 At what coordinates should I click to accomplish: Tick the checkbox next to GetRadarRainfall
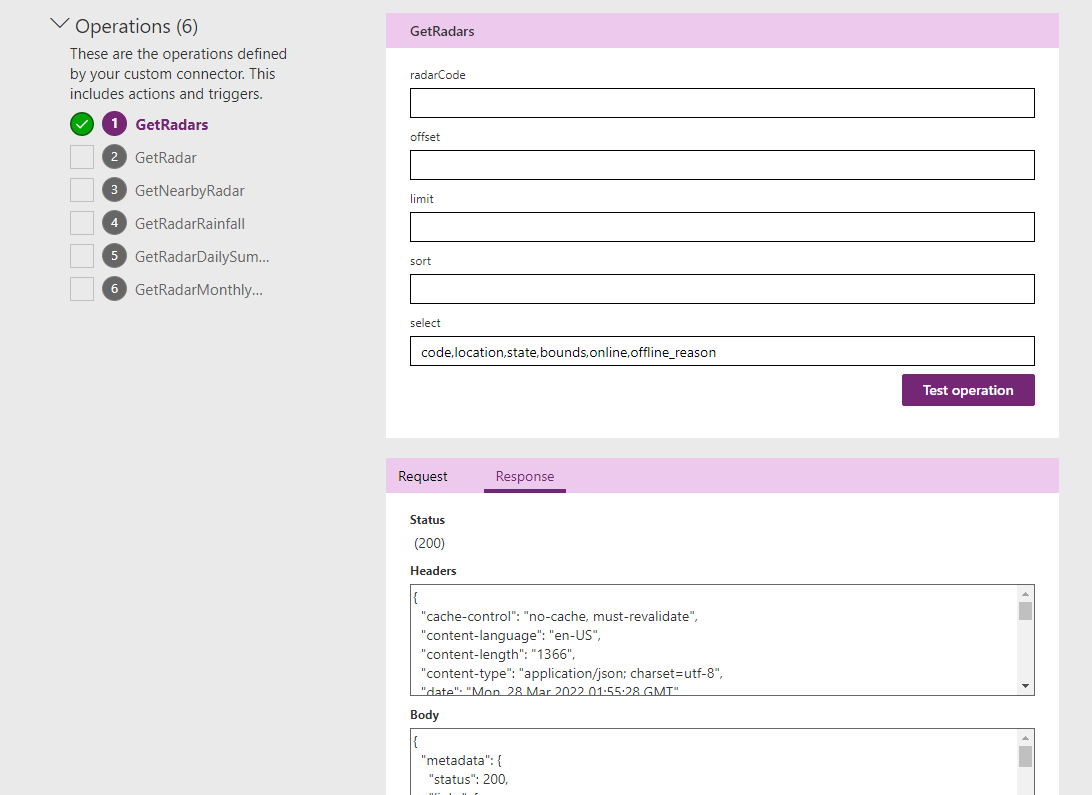(82, 223)
